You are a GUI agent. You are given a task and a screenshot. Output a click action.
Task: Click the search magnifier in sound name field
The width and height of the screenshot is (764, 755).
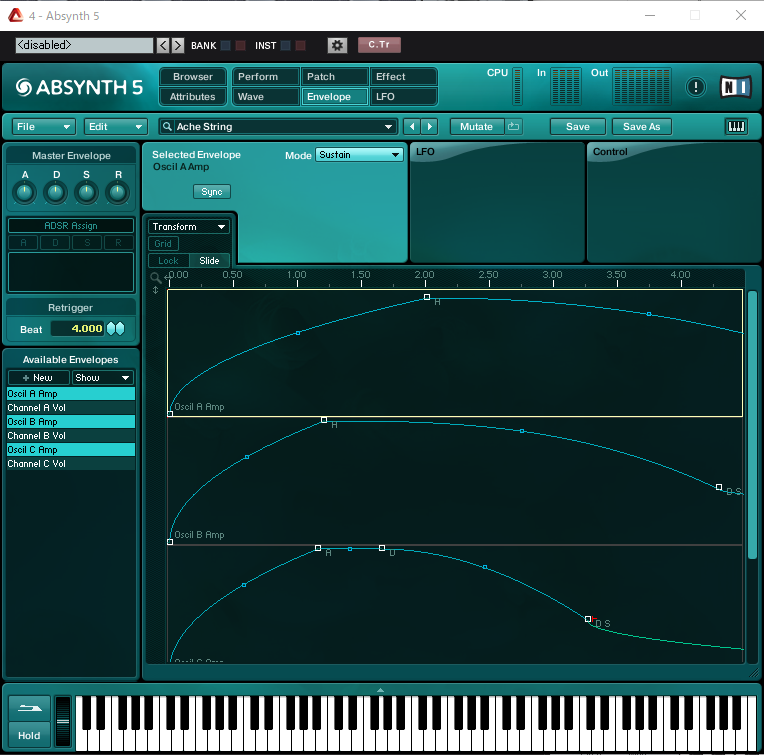tap(167, 127)
